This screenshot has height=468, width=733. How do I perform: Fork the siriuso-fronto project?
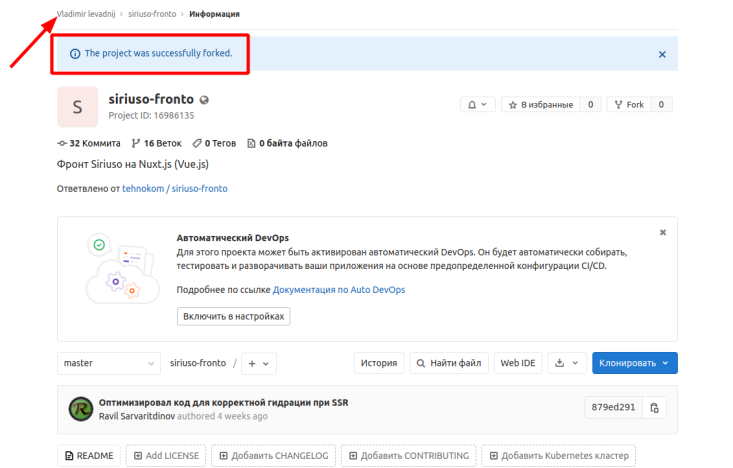tap(629, 105)
